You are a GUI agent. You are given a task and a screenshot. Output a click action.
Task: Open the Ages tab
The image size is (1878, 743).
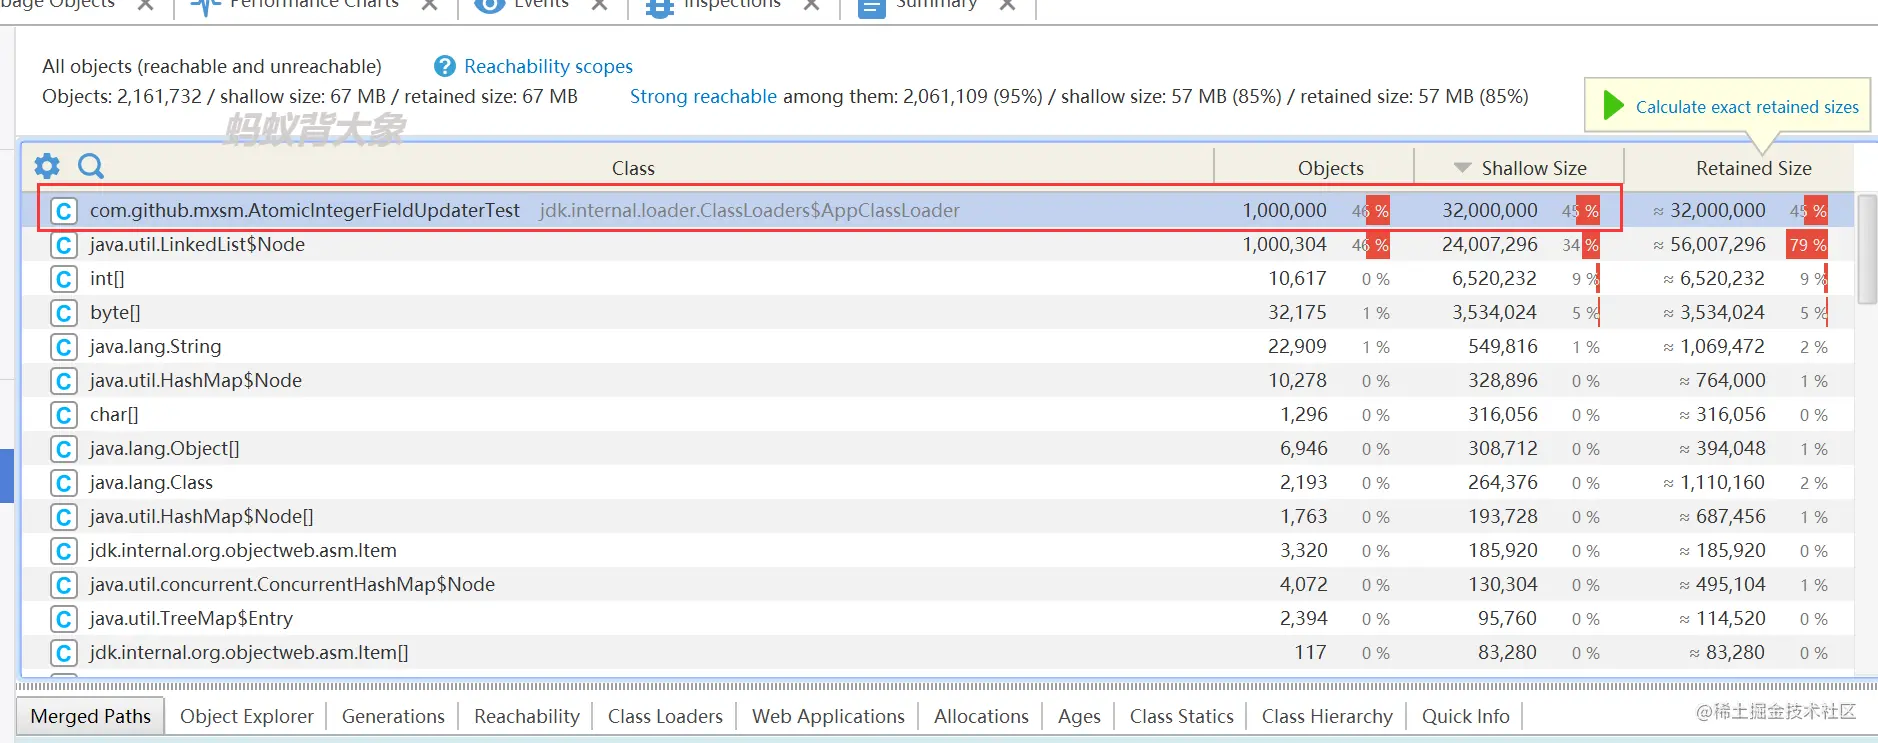point(1079,716)
